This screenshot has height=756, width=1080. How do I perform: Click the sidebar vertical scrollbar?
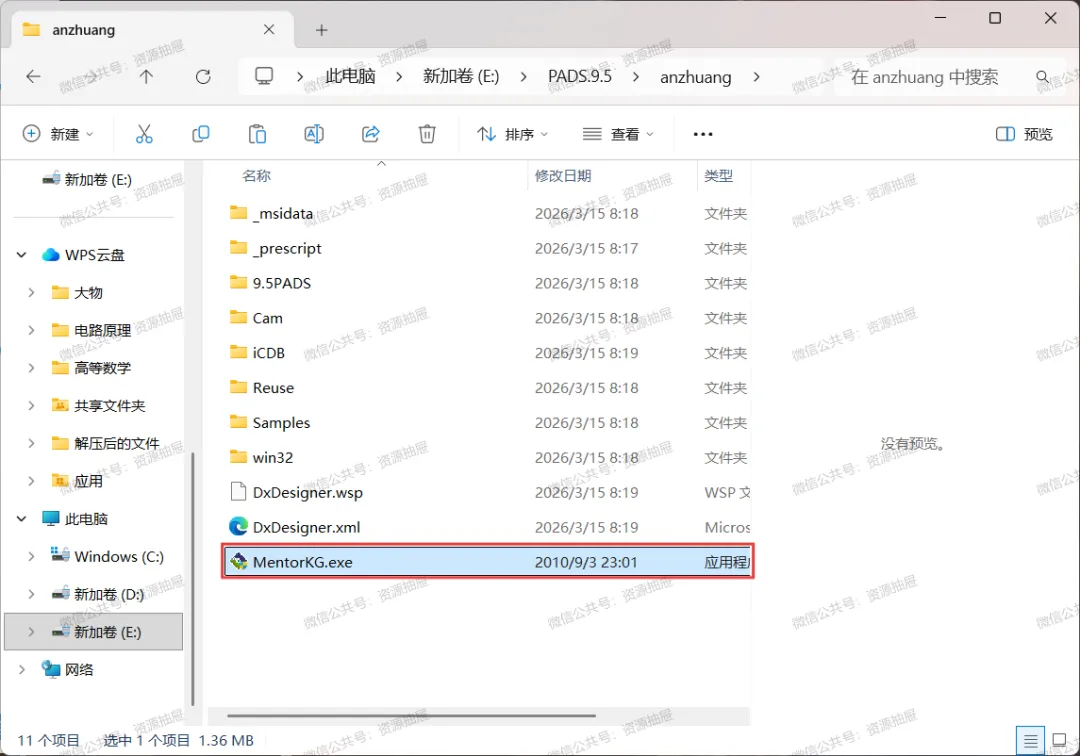tap(192, 579)
